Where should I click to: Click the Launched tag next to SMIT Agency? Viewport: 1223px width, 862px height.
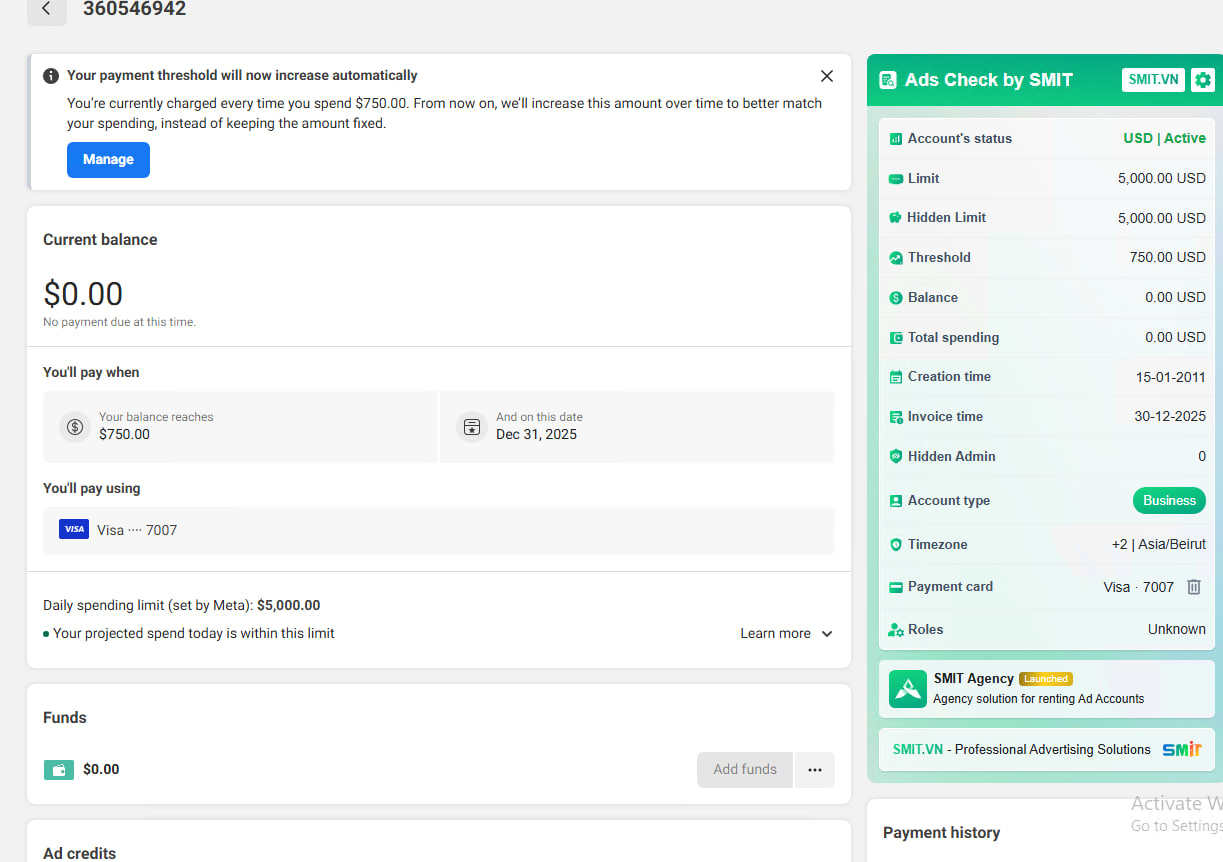1045,679
